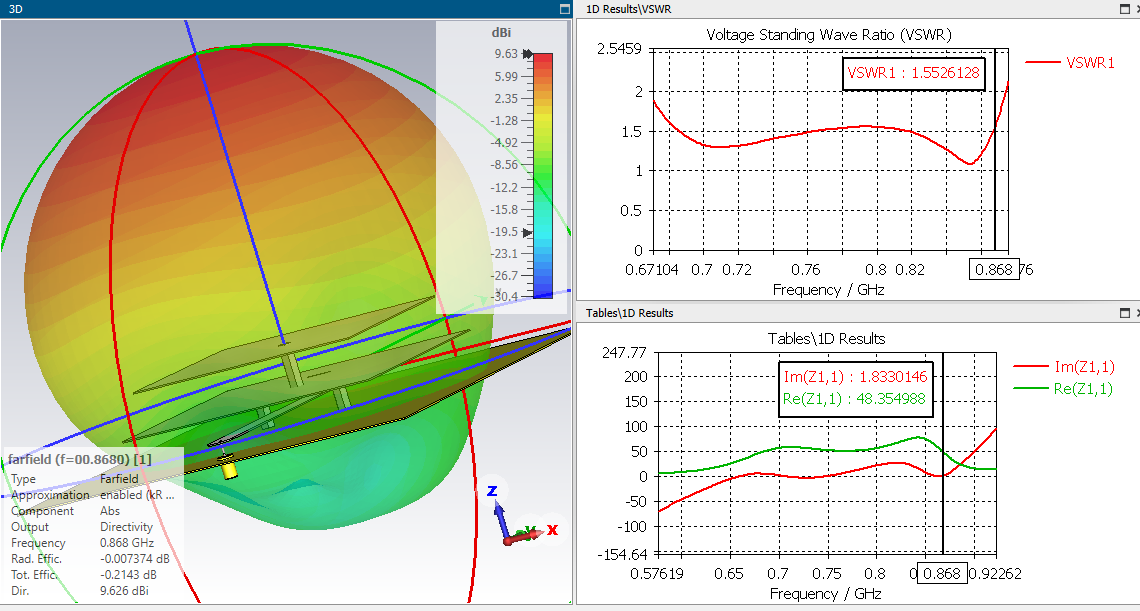Click the 0.868 marker label in the impedance plot
The height and width of the screenshot is (611, 1140).
[943, 573]
